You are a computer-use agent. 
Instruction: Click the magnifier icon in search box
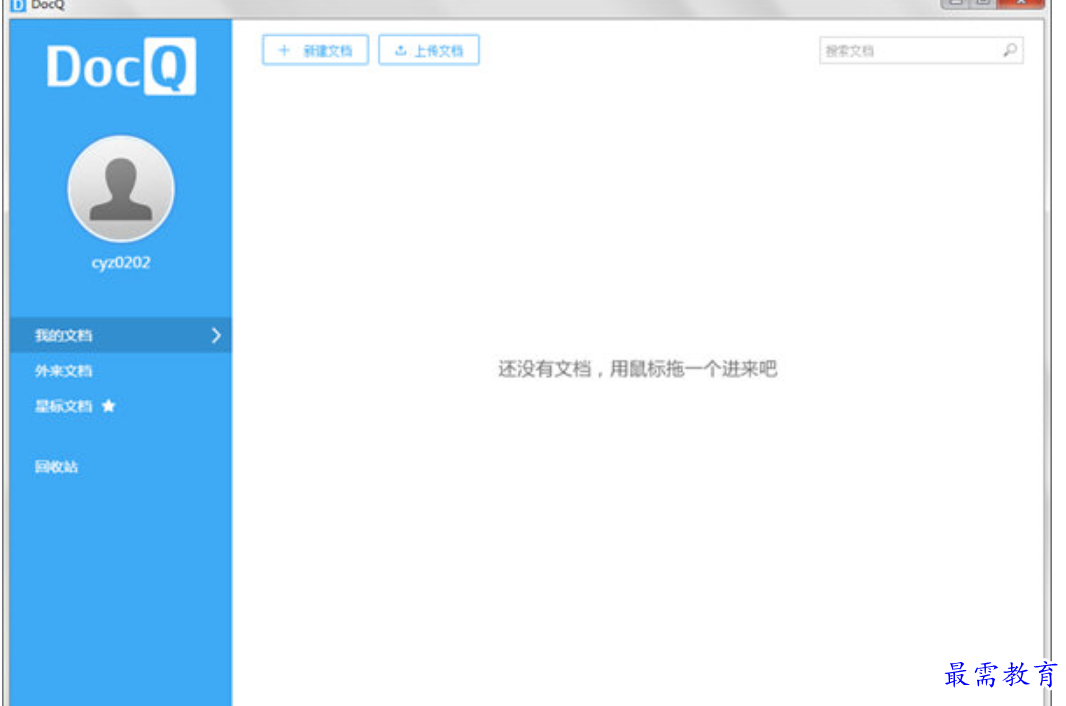(x=1009, y=51)
